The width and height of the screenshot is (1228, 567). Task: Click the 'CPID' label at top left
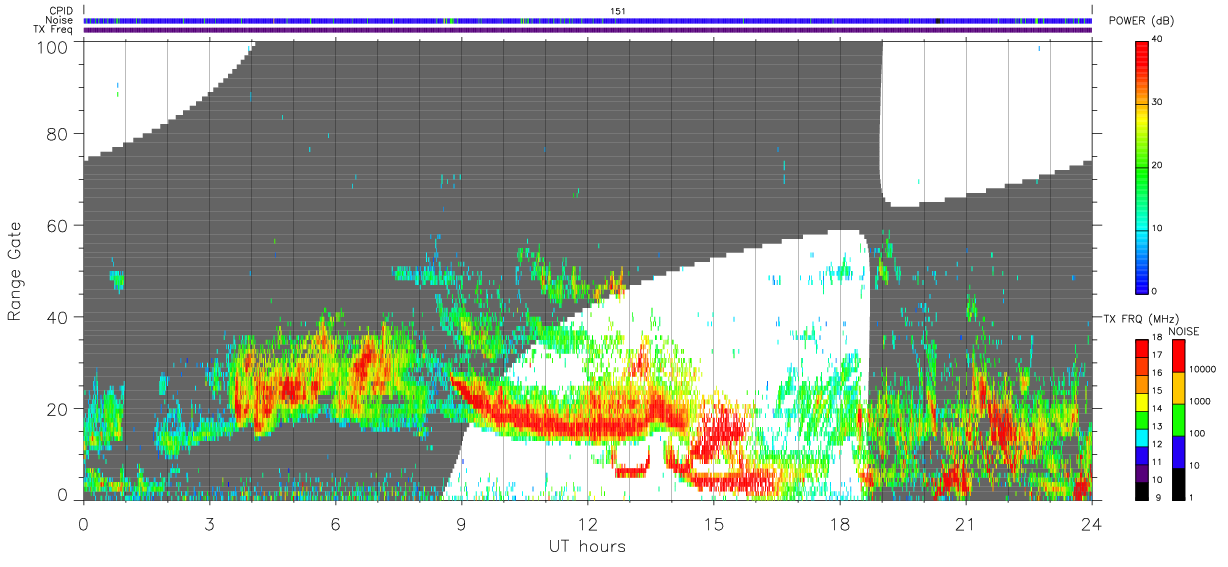[x=62, y=11]
